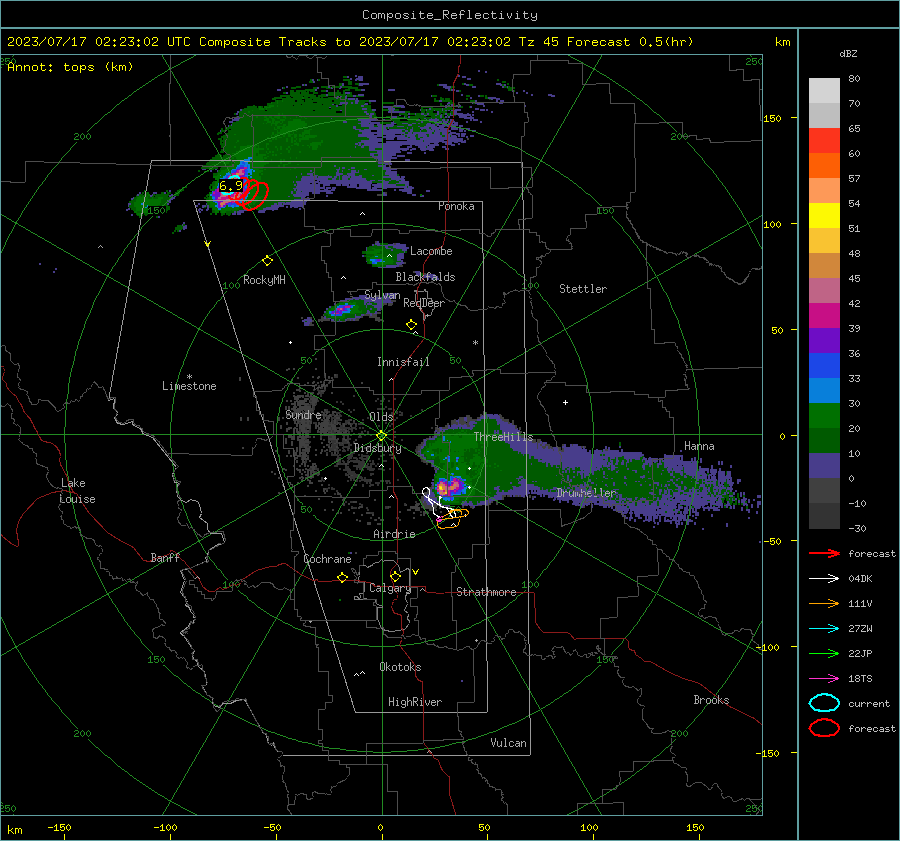The image size is (900, 841).
Task: Click the Strathmore city label
Action: (486, 592)
